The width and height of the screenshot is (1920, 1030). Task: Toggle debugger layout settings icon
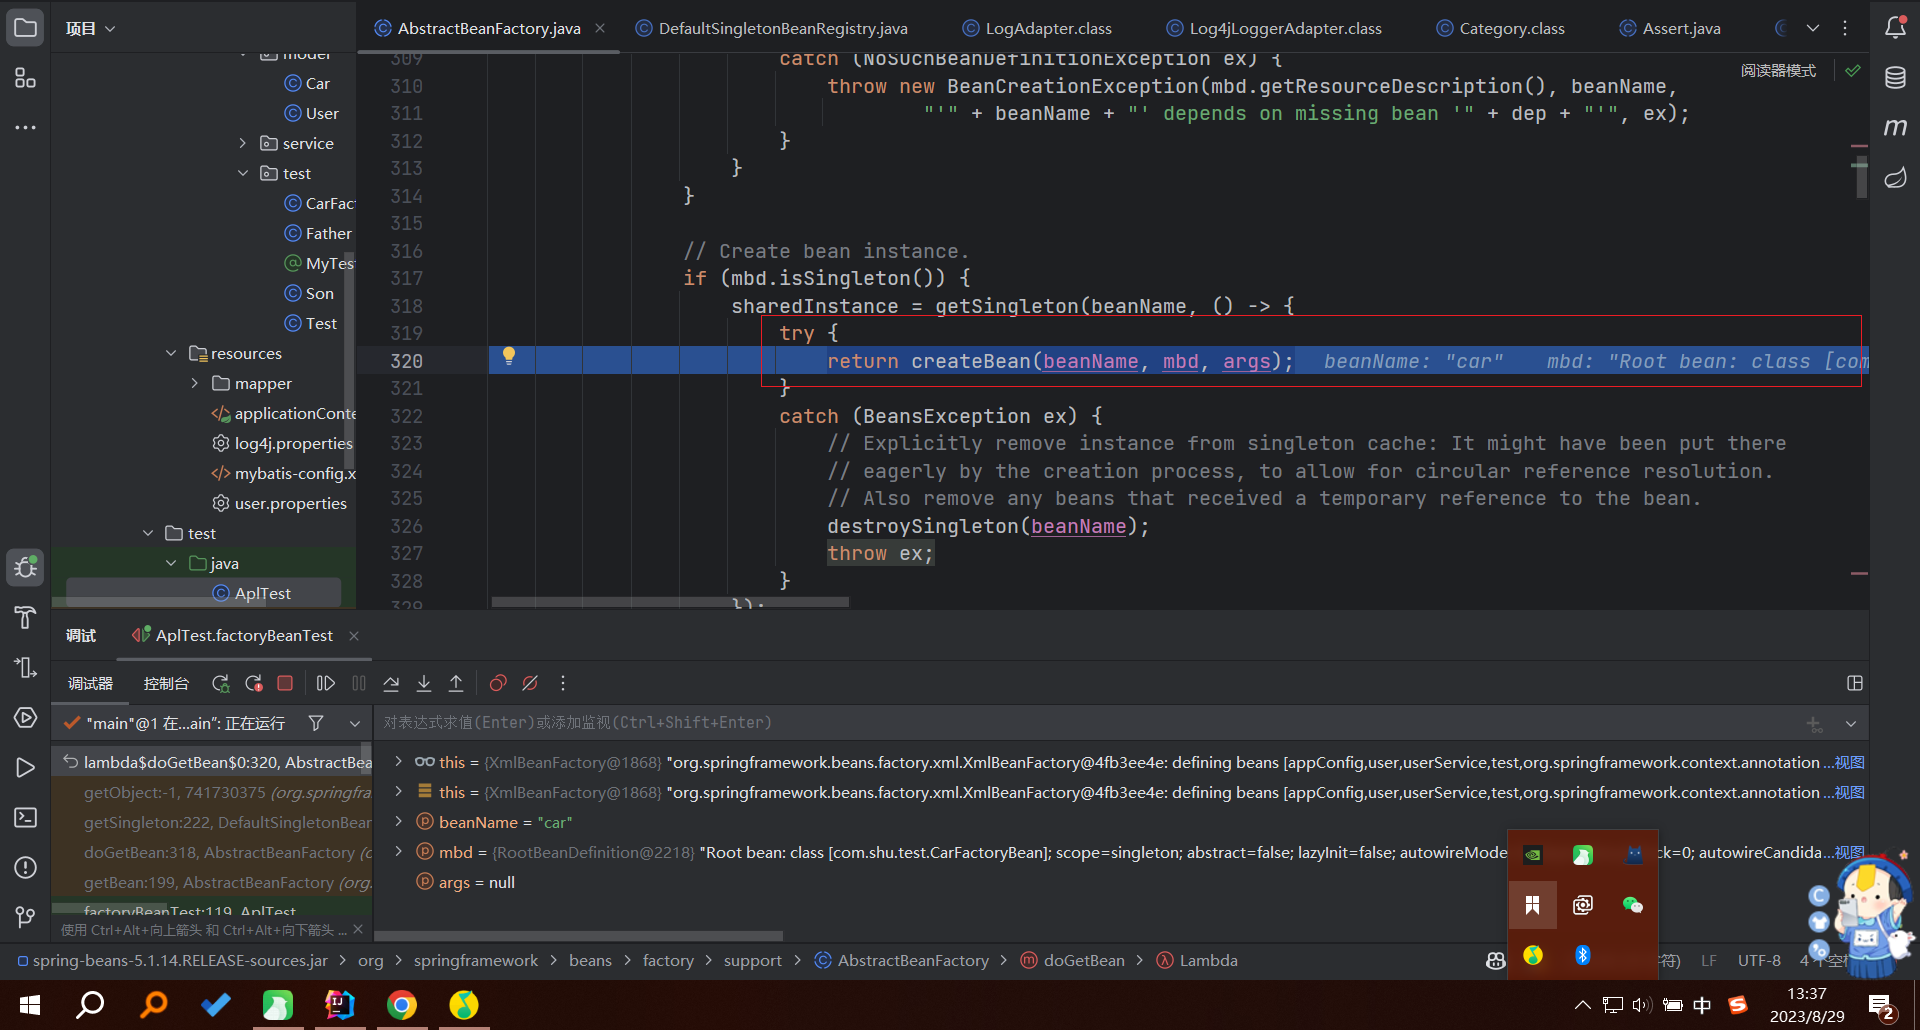click(1855, 683)
